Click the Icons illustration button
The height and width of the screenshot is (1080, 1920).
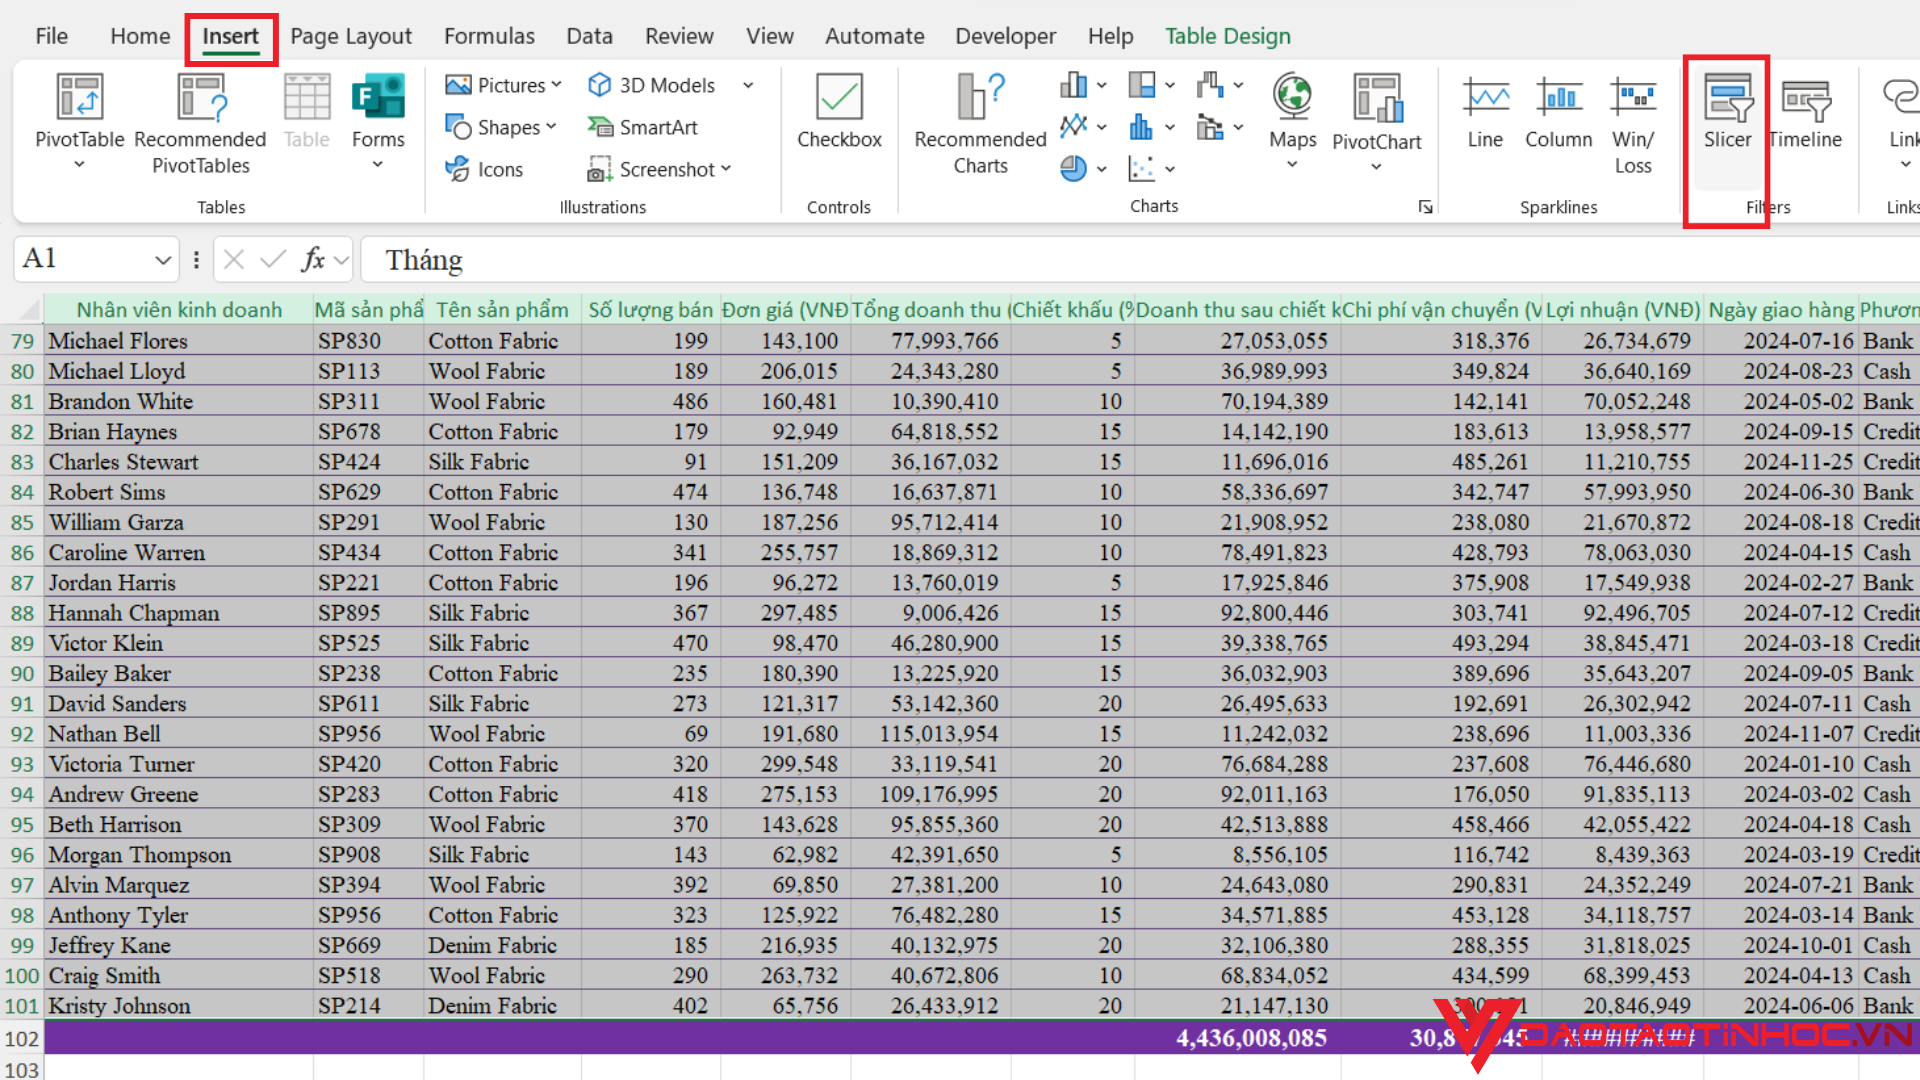[x=484, y=169]
